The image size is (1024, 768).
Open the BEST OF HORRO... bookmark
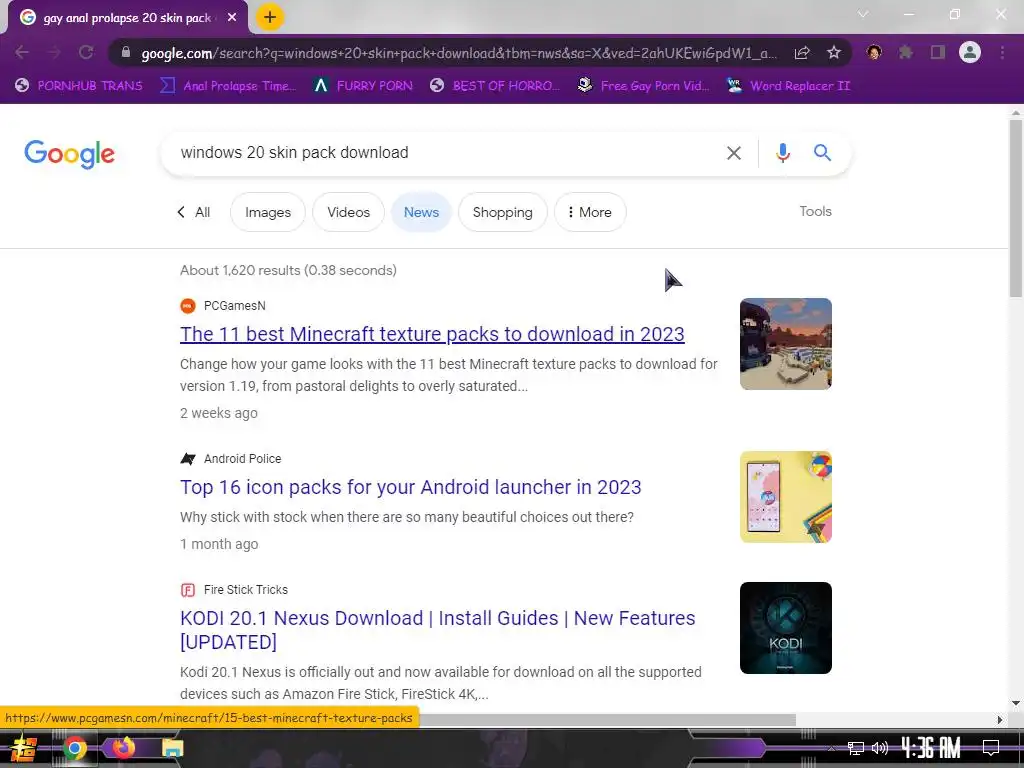pyautogui.click(x=494, y=86)
